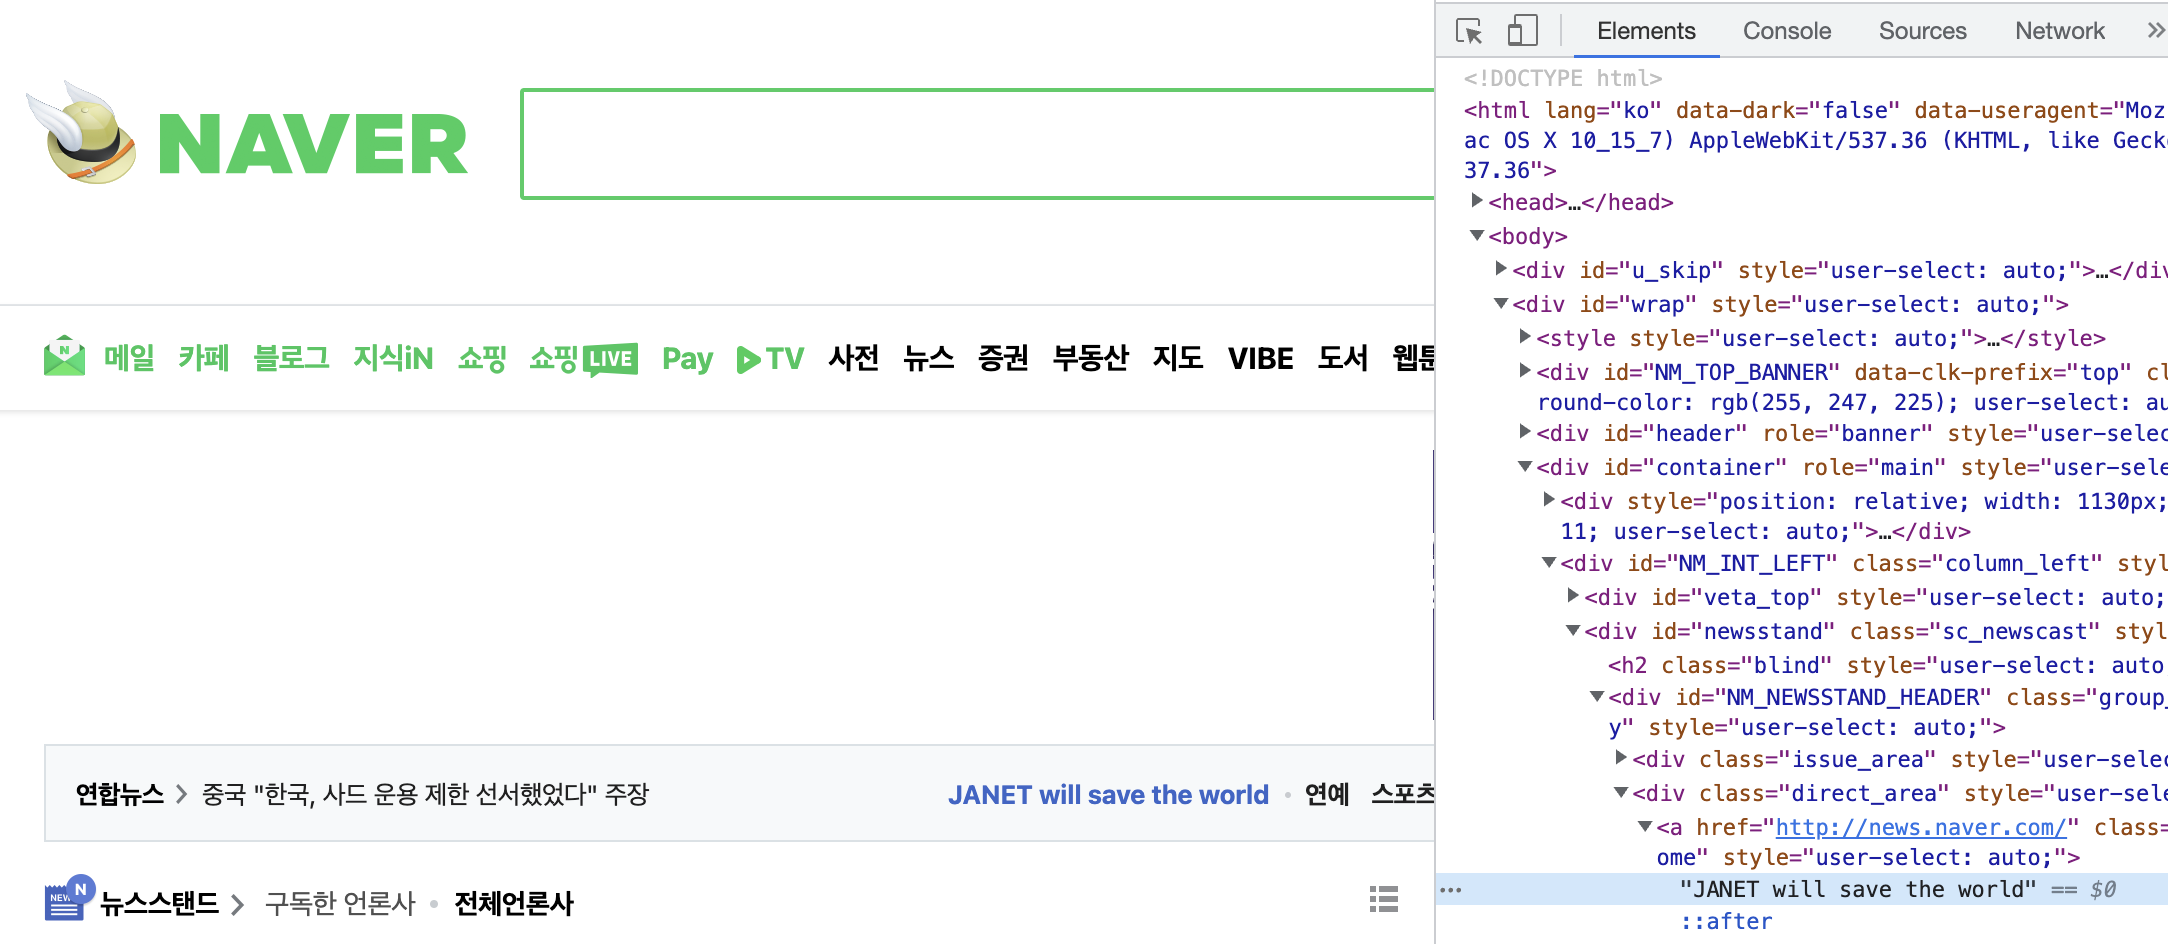2168x944 pixels.
Task: Select the !DOCTYPE html row
Action: pyautogui.click(x=1563, y=78)
